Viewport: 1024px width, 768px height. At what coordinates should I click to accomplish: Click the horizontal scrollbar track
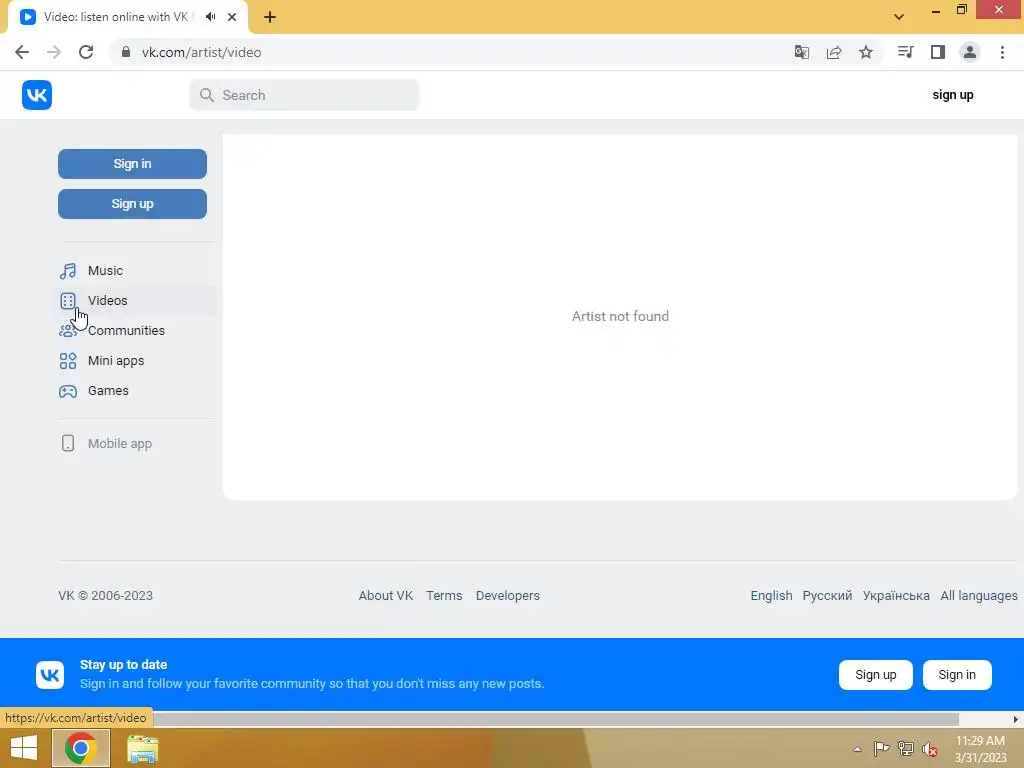556,719
